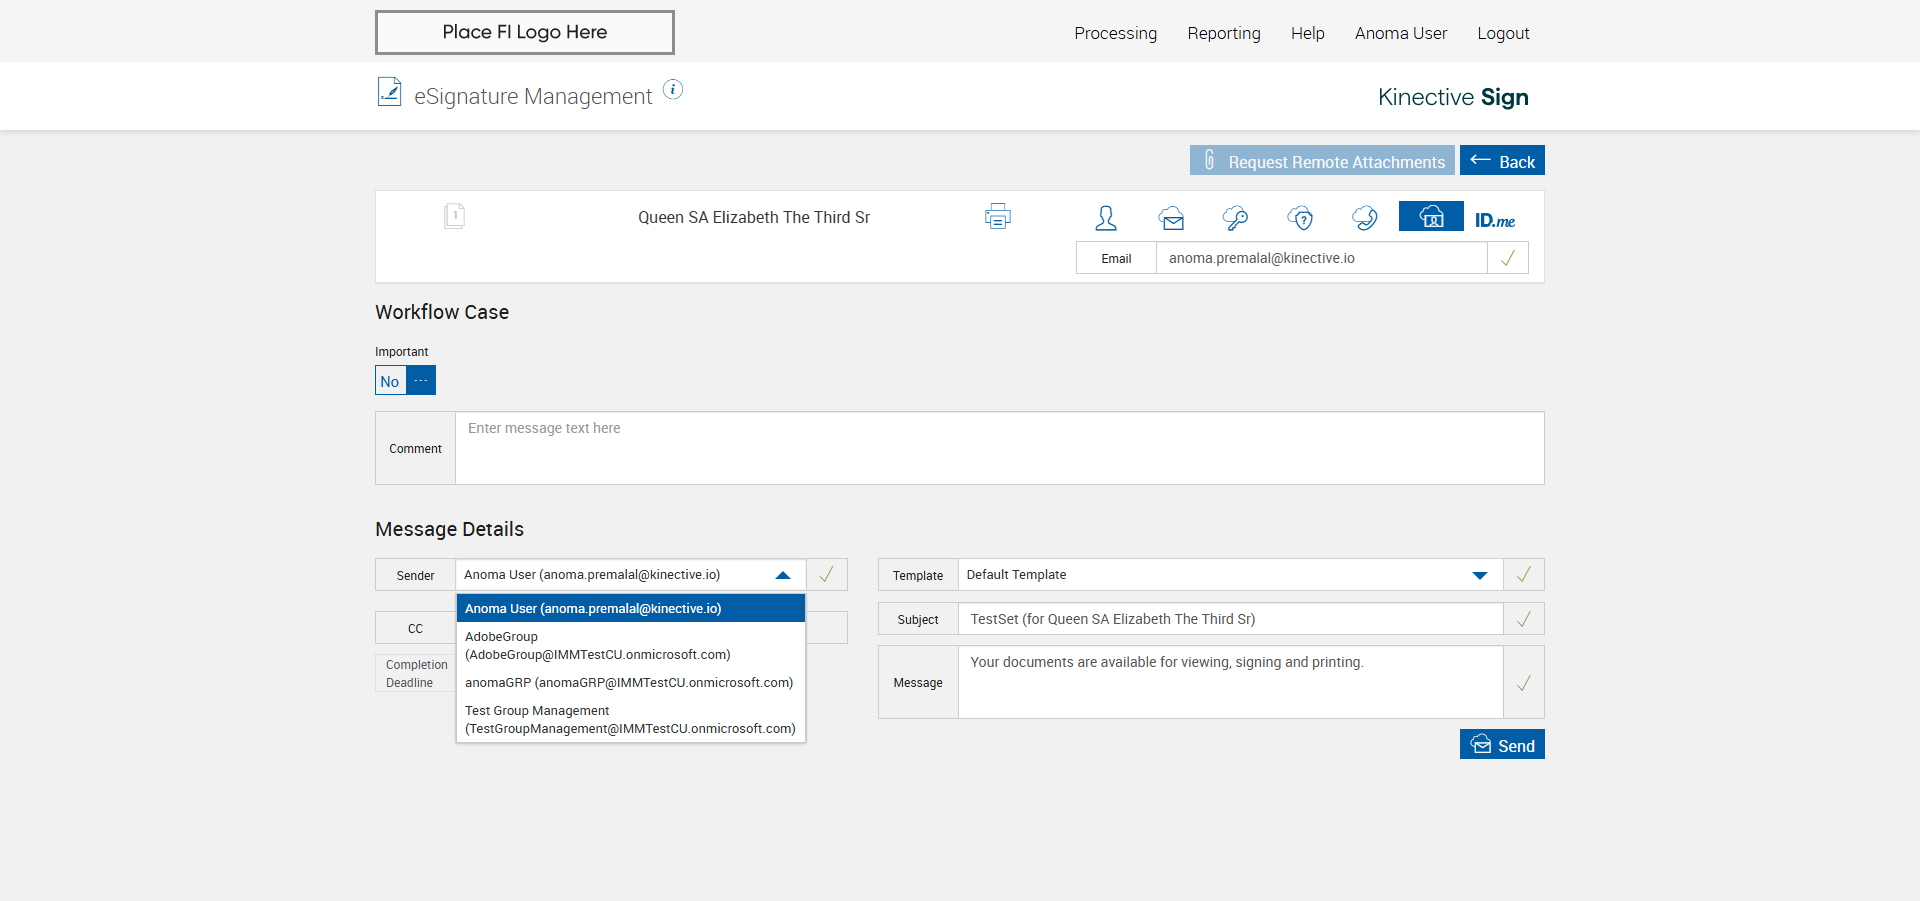Viewport: 1920px width, 901px height.
Task: Click the printer icon for the signer
Action: (997, 216)
